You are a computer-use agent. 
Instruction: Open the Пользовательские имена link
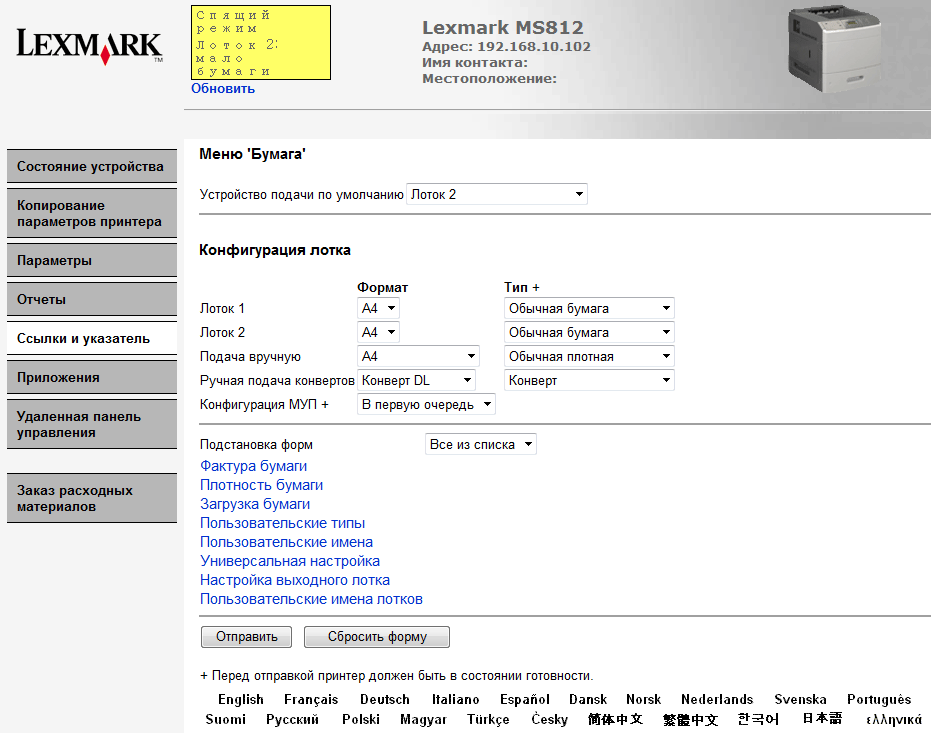pyautogui.click(x=286, y=542)
